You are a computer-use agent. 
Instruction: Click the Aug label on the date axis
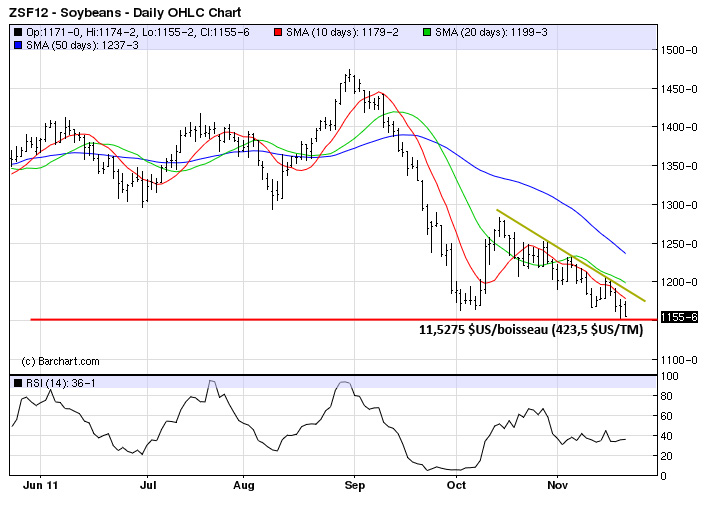point(245,485)
